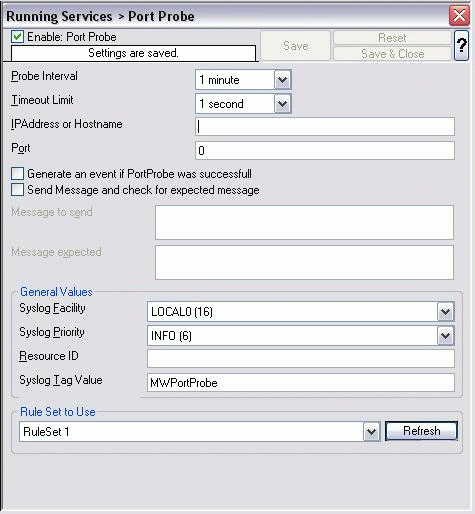Focus the IPAddress or Hostname field
This screenshot has width=475, height=514.
point(325,126)
